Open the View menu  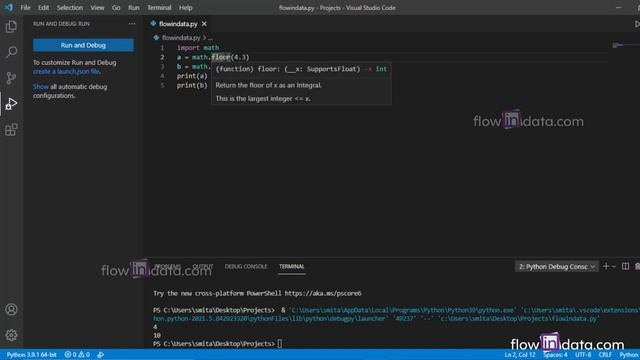[97, 8]
